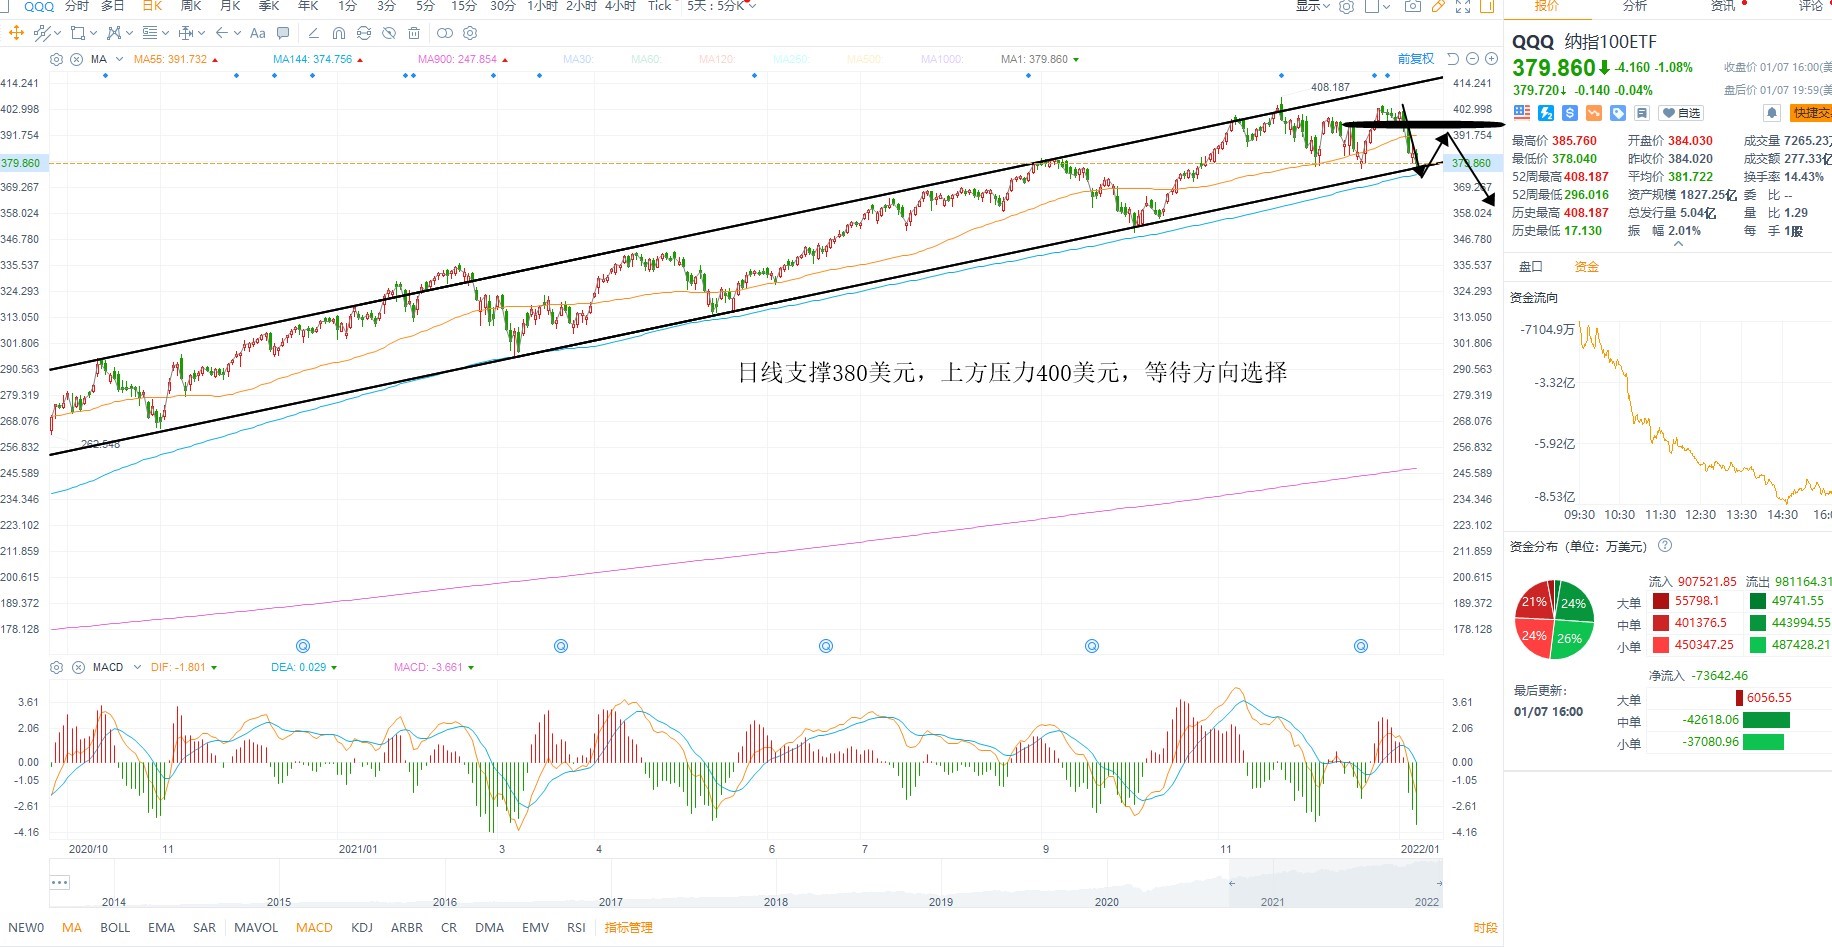Collapse quote details panel chevron

(x=1678, y=243)
